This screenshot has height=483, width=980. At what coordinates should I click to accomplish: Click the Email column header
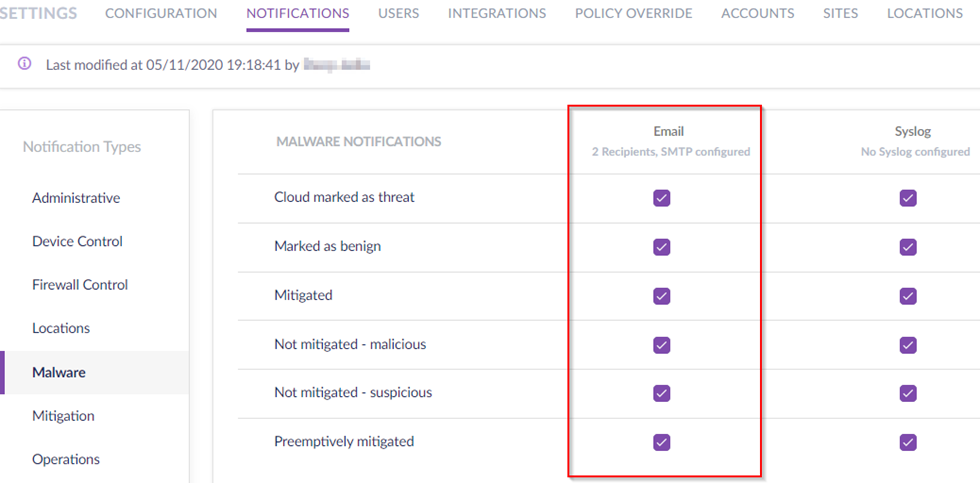[x=668, y=131]
